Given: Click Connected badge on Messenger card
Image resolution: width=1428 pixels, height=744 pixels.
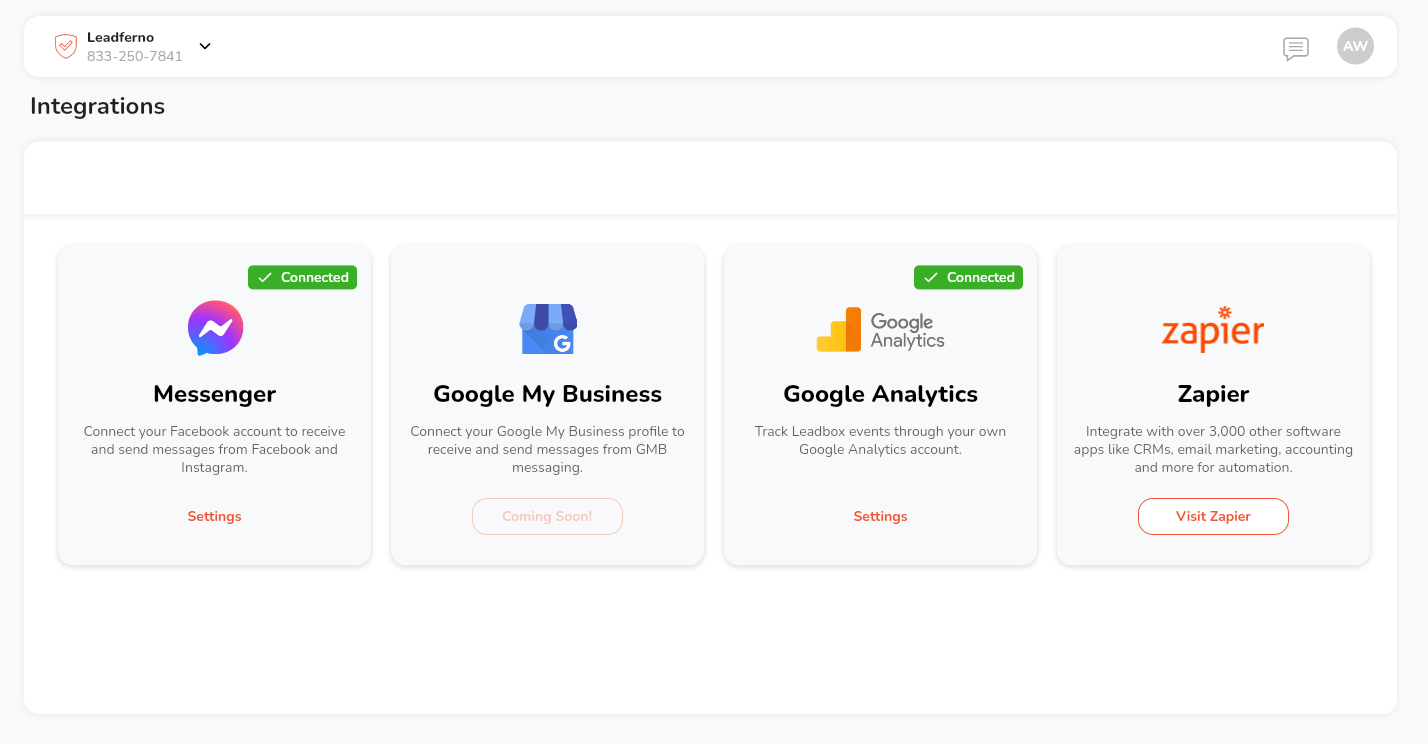Looking at the screenshot, I should pyautogui.click(x=302, y=278).
